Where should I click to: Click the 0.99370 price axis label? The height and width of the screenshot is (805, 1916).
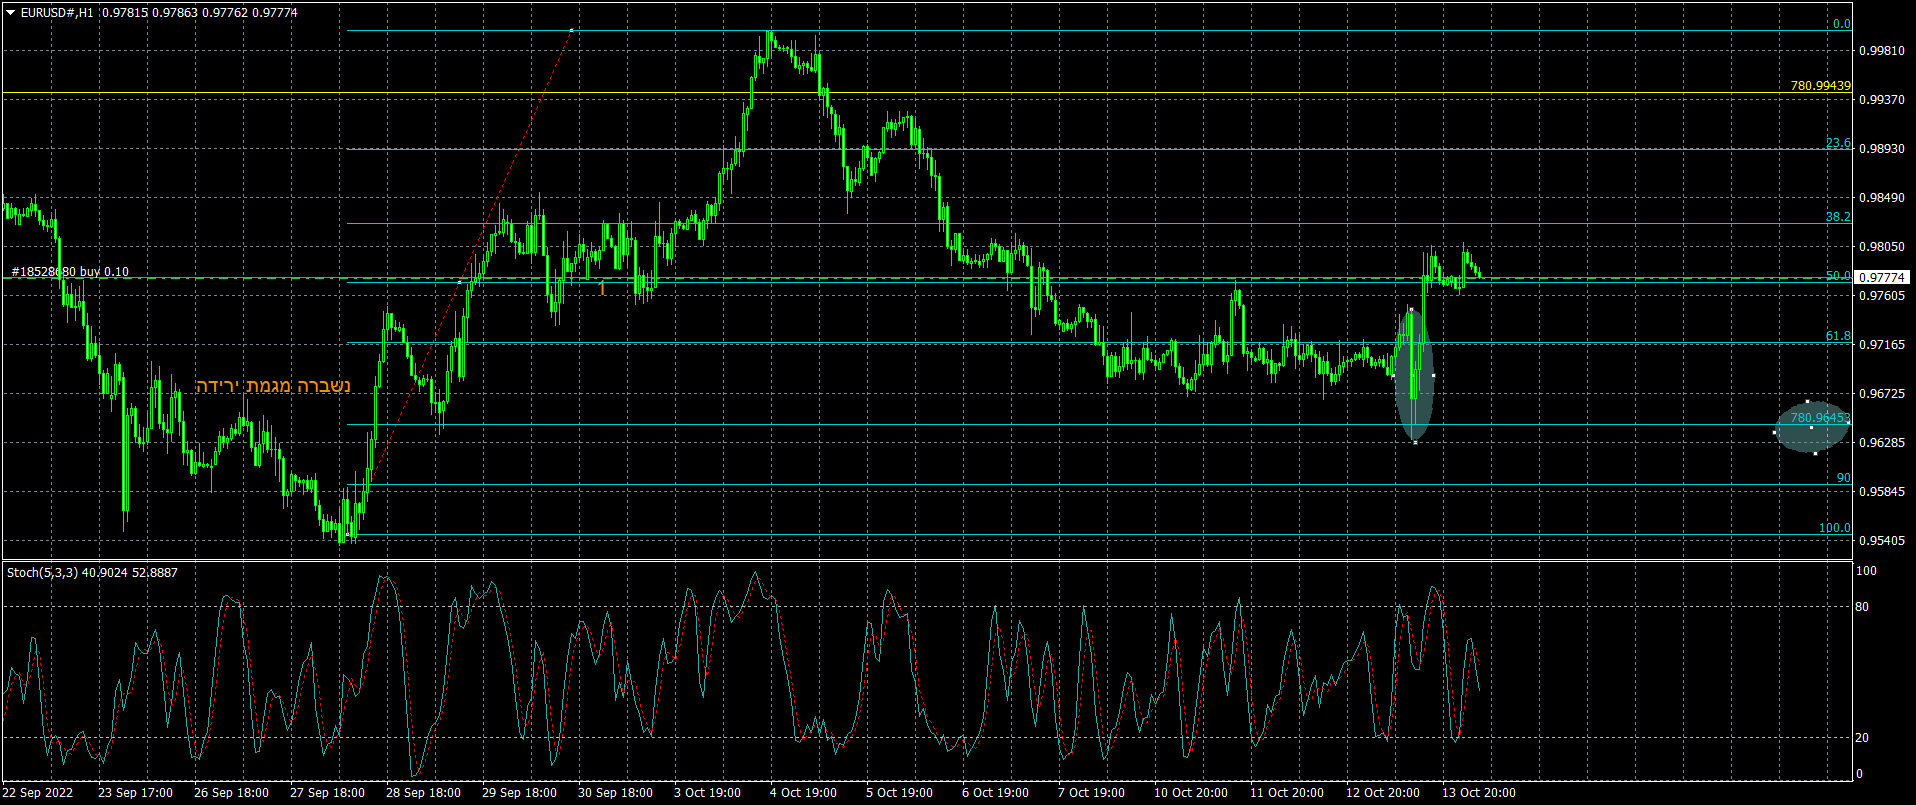point(1881,100)
